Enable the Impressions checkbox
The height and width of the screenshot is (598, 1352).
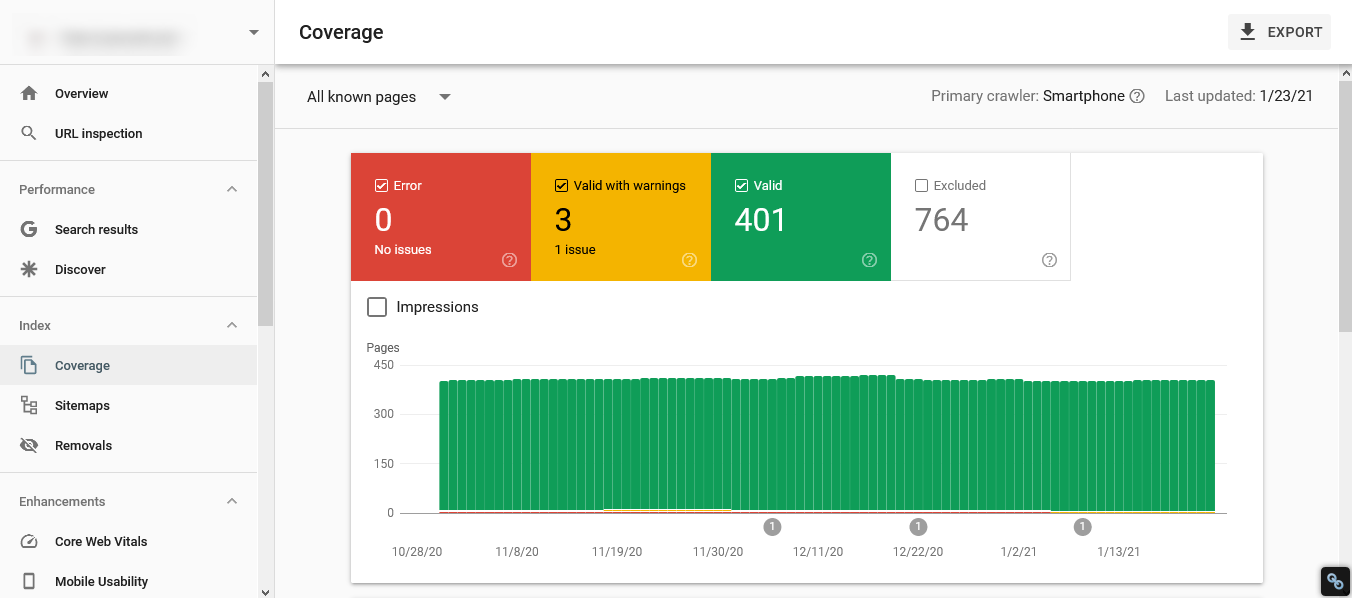click(x=377, y=307)
